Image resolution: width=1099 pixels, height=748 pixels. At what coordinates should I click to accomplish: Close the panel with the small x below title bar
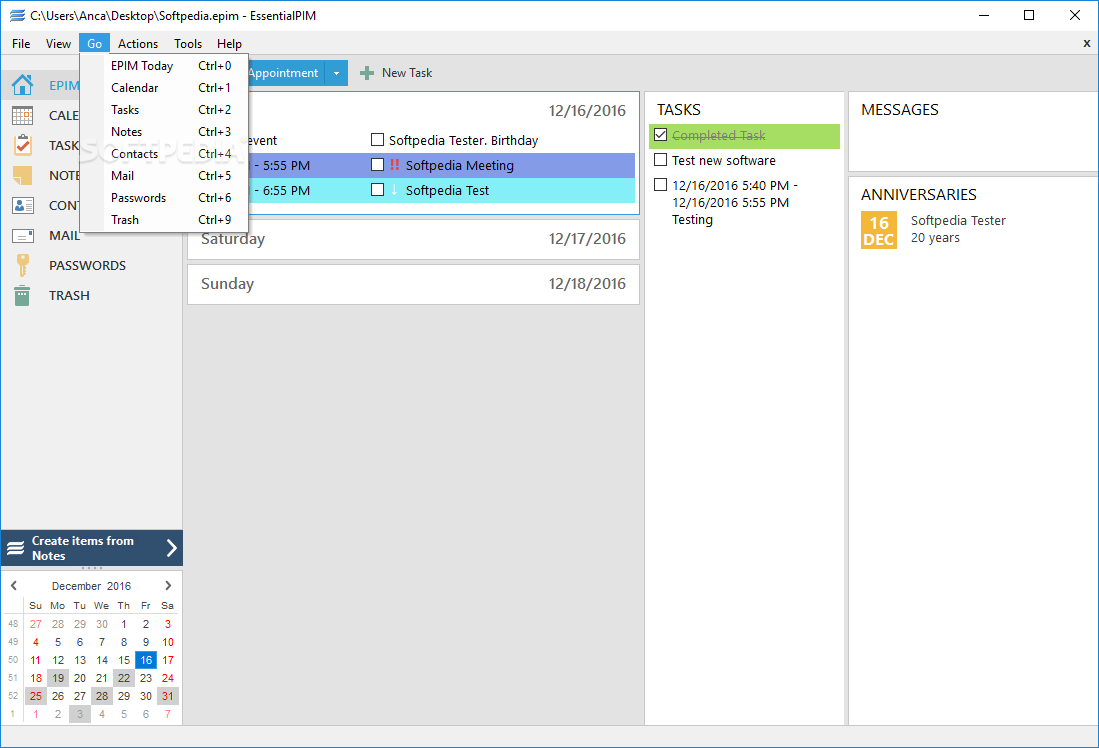pyautogui.click(x=1086, y=43)
